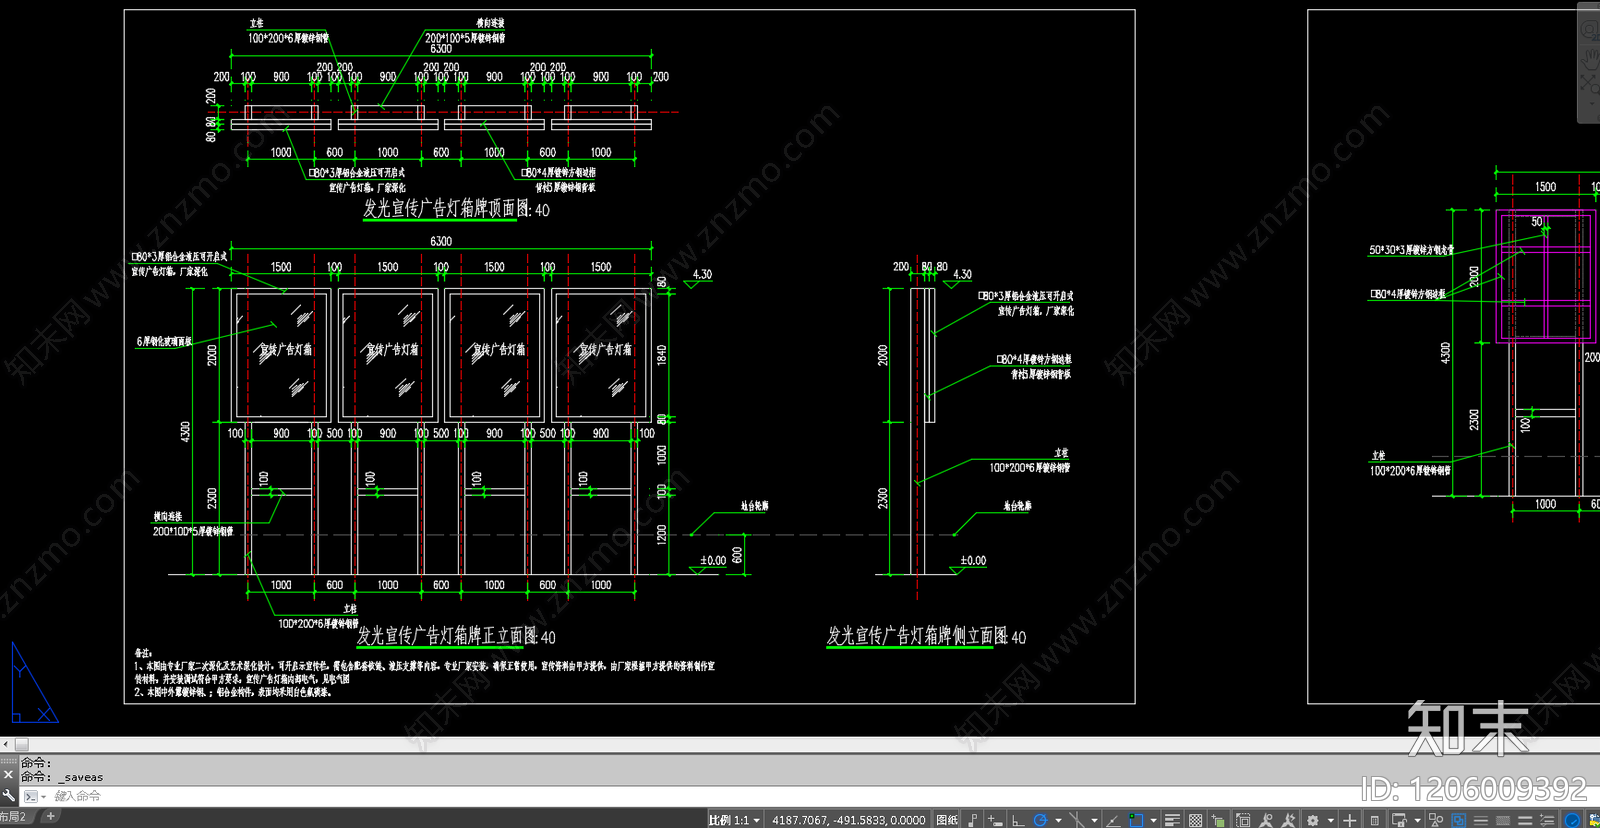Image resolution: width=1600 pixels, height=828 pixels.
Task: Toggle lineweight display
Action: [1173, 820]
